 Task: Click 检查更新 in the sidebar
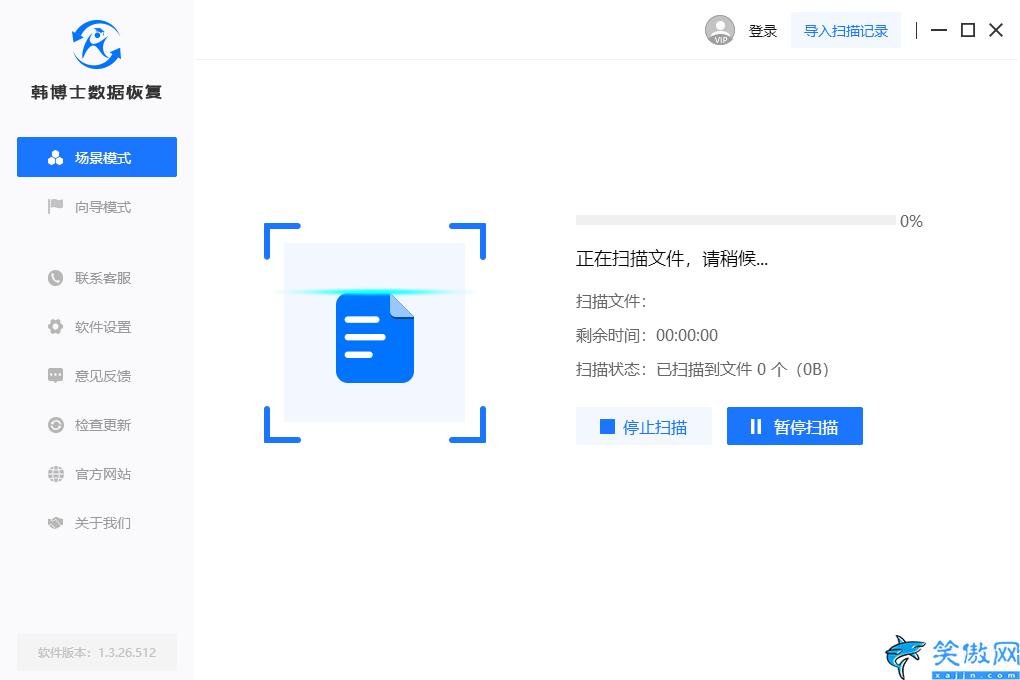point(90,425)
